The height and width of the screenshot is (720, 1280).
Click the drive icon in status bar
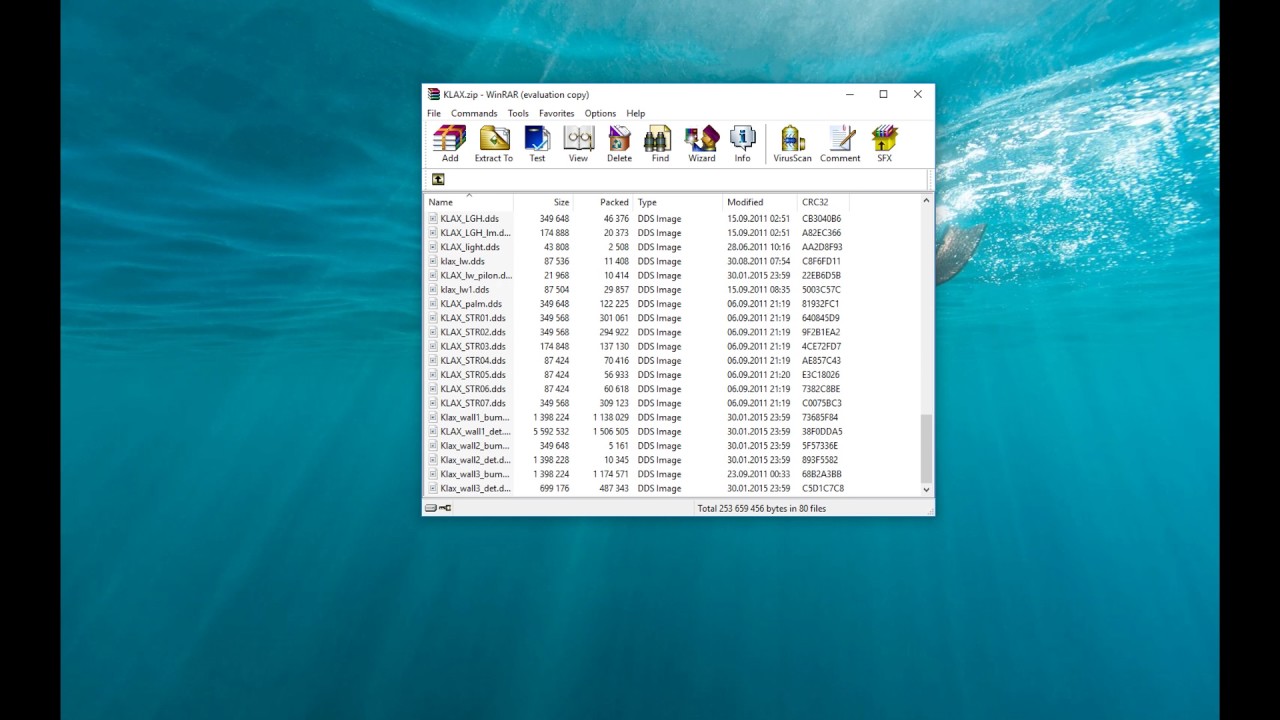(x=431, y=508)
